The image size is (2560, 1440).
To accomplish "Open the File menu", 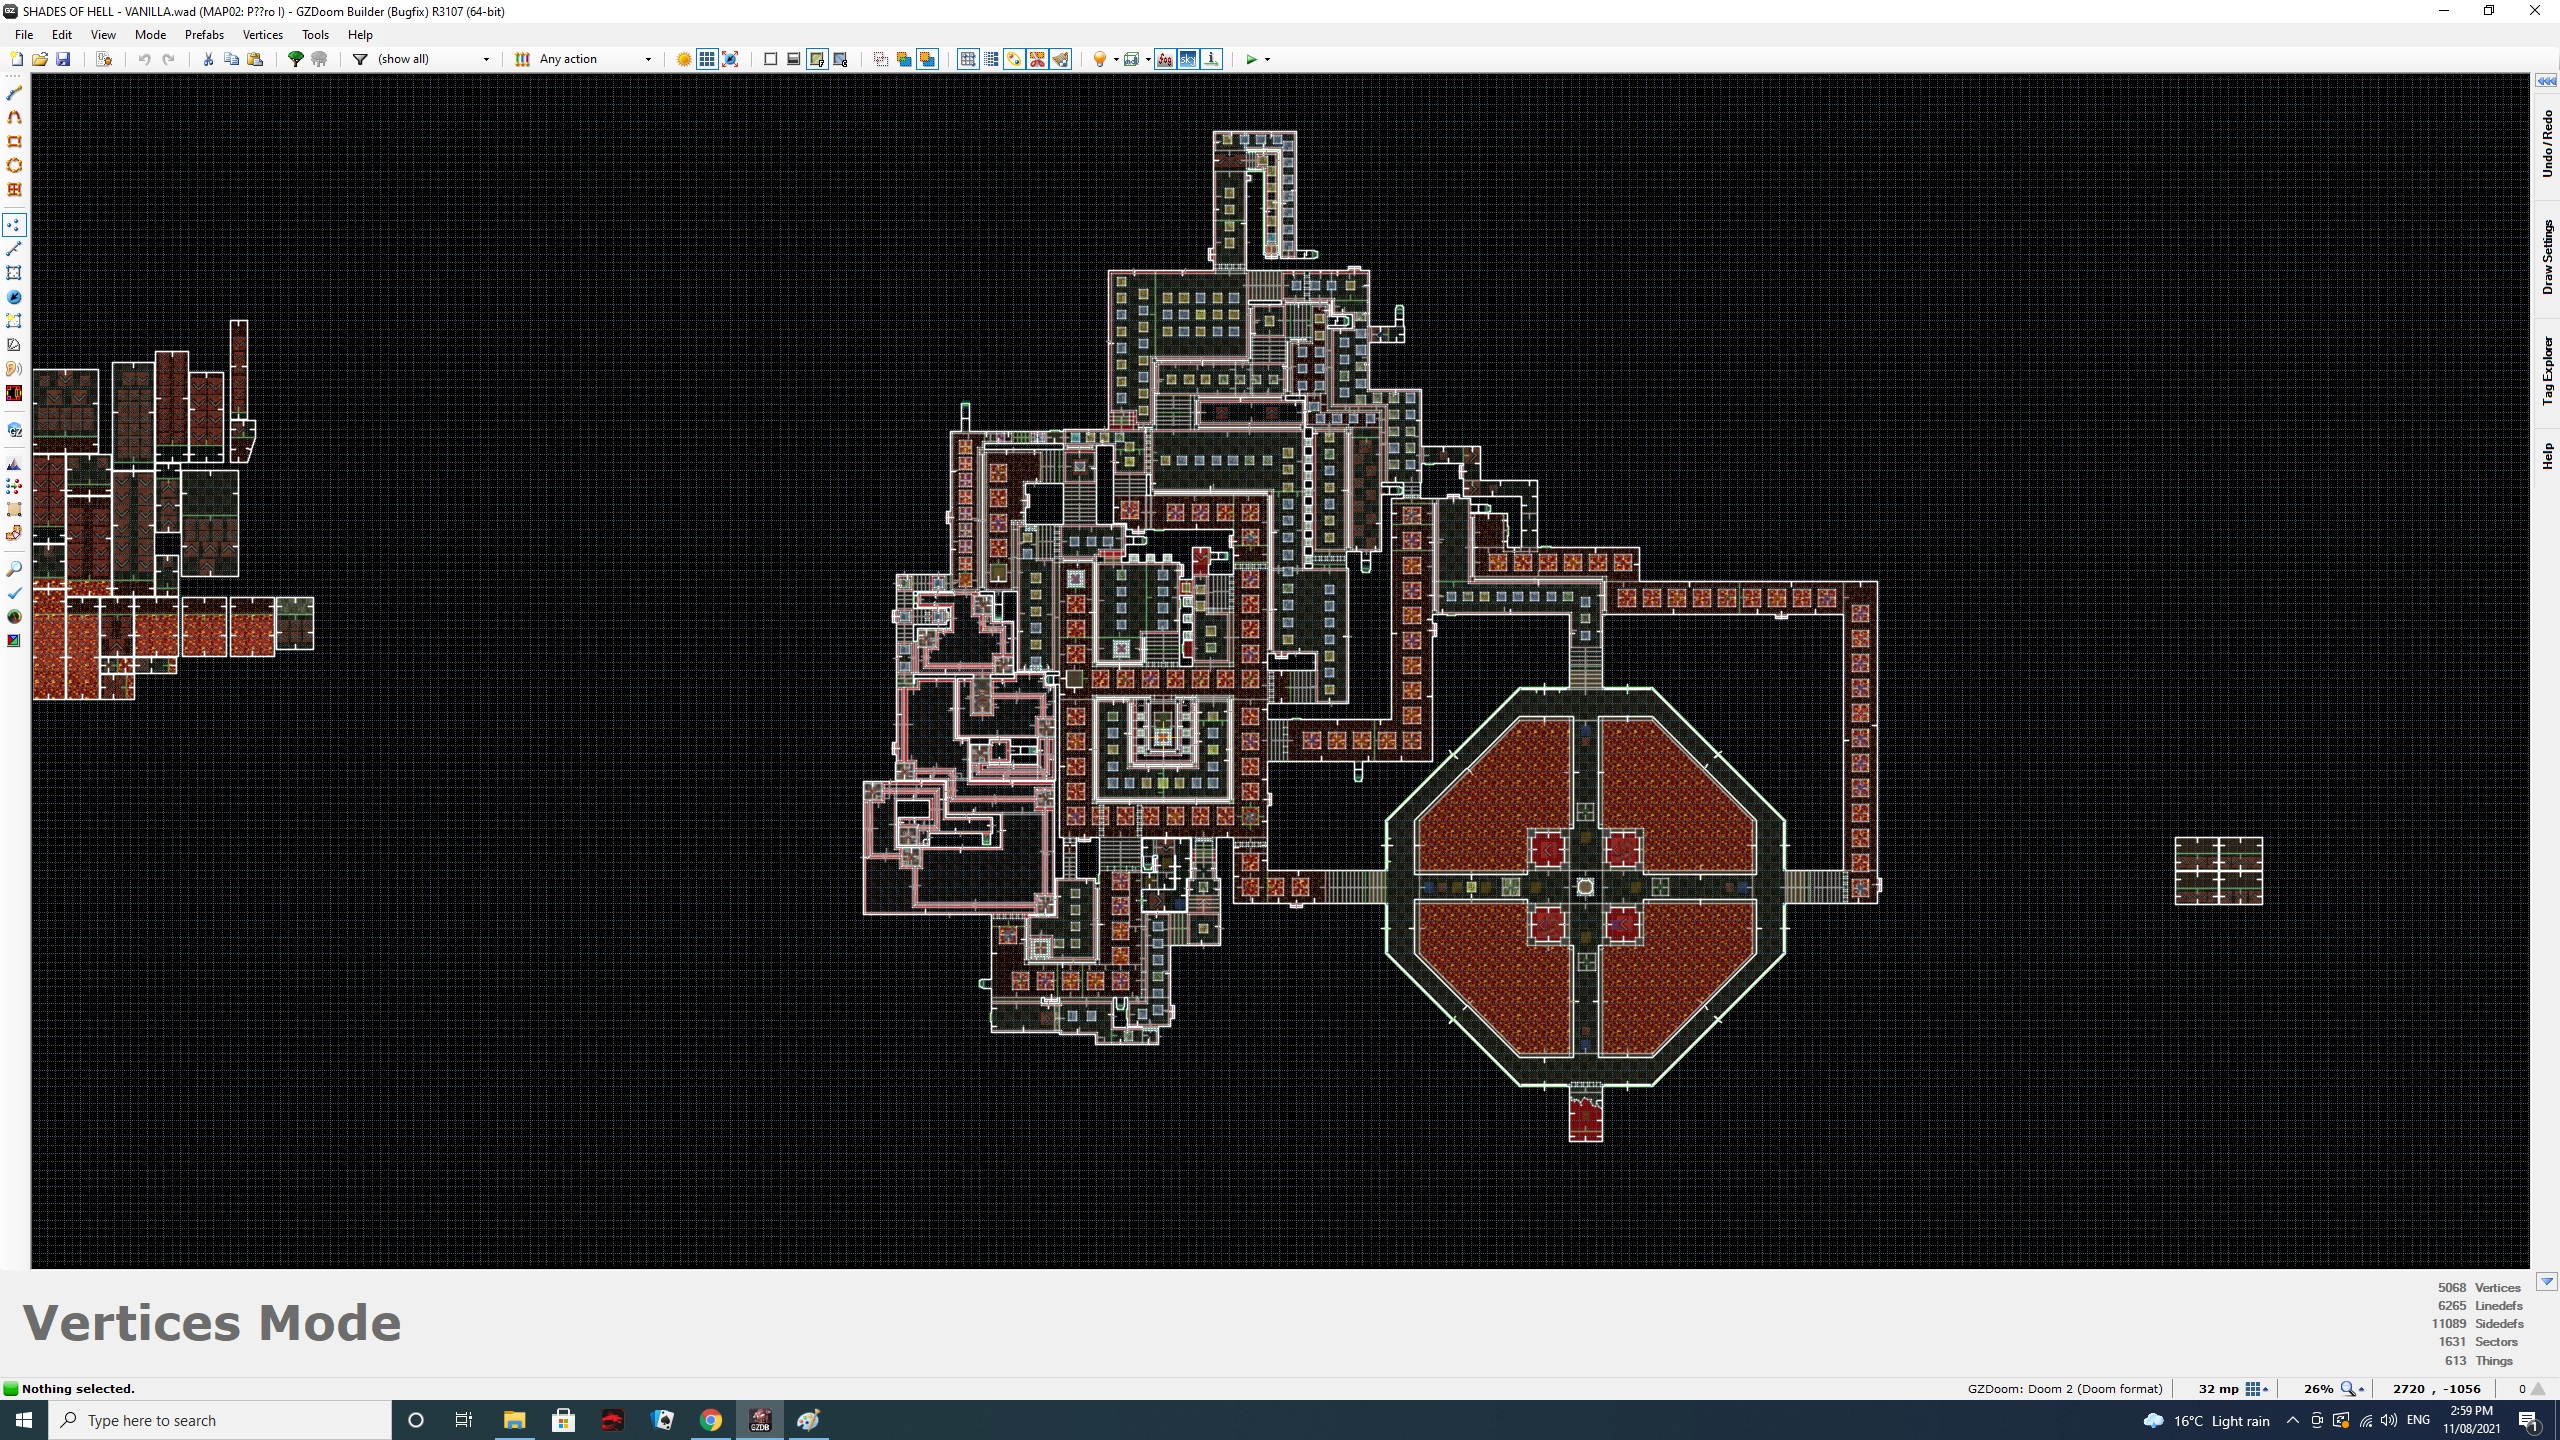I will pos(24,34).
